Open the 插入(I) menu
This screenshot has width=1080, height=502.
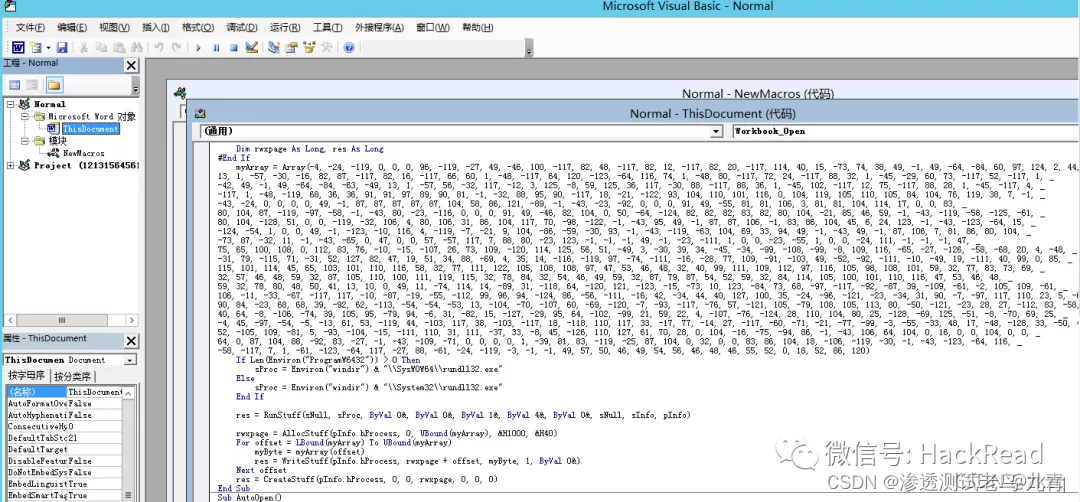pyautogui.click(x=155, y=28)
